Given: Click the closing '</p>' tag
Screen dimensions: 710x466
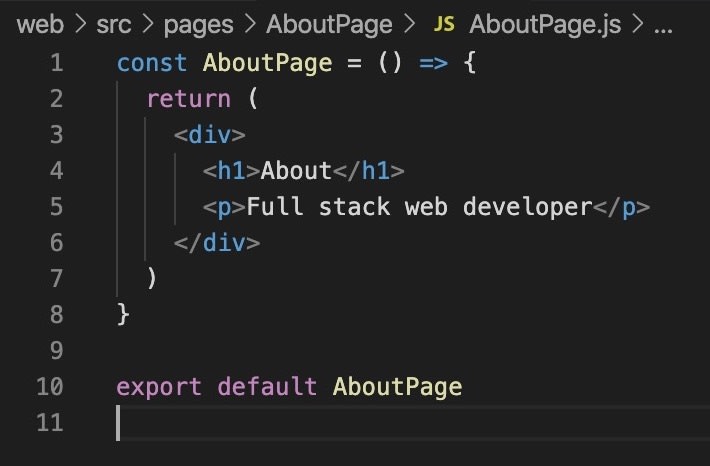Looking at the screenshot, I should pos(621,207).
